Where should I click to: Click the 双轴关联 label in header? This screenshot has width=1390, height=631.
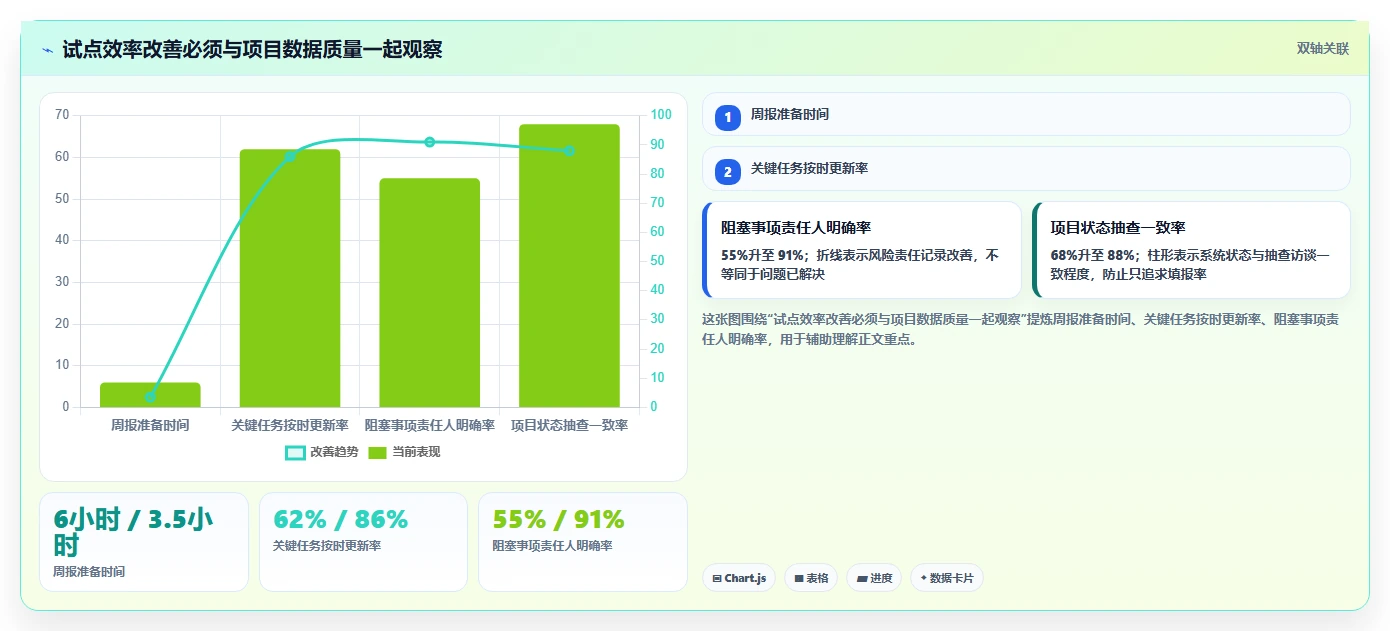tap(1323, 49)
